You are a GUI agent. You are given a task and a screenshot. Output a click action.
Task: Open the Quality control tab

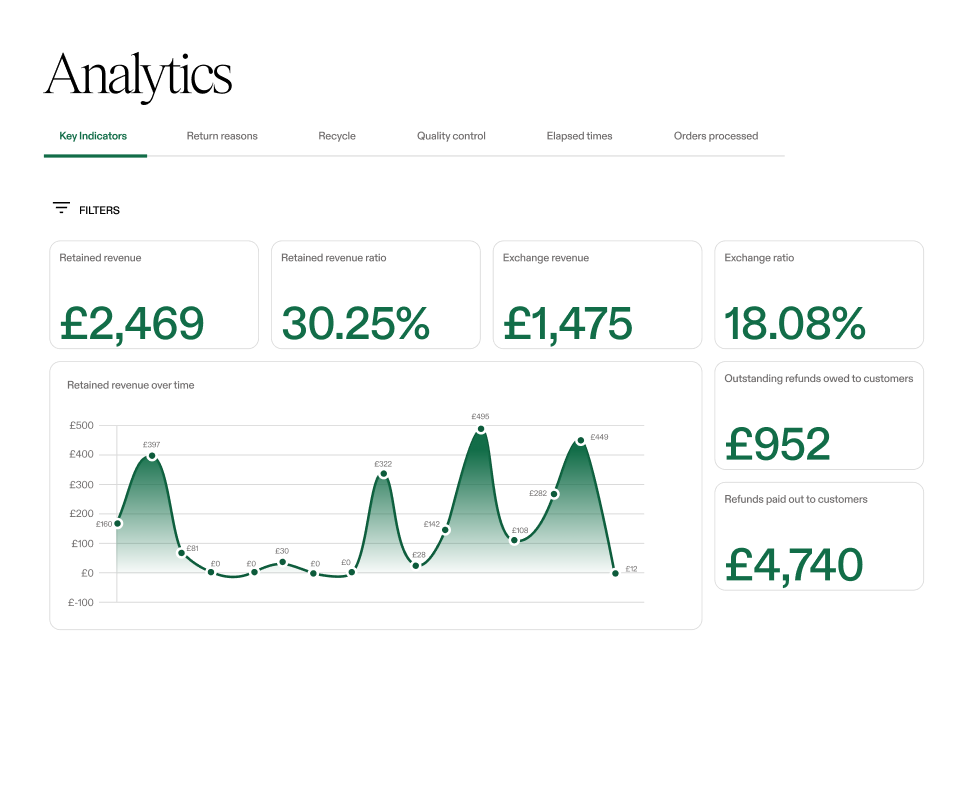coord(451,136)
